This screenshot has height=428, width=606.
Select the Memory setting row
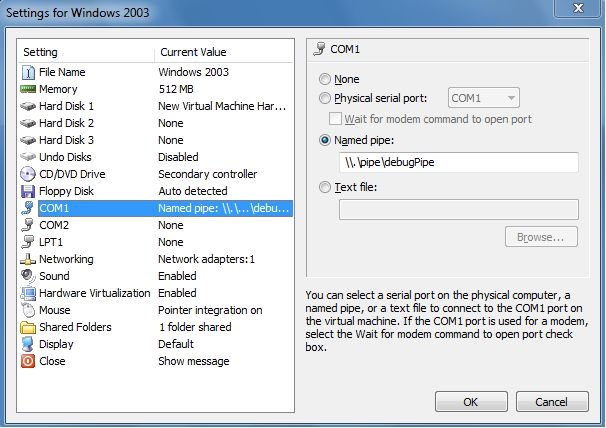(155, 89)
